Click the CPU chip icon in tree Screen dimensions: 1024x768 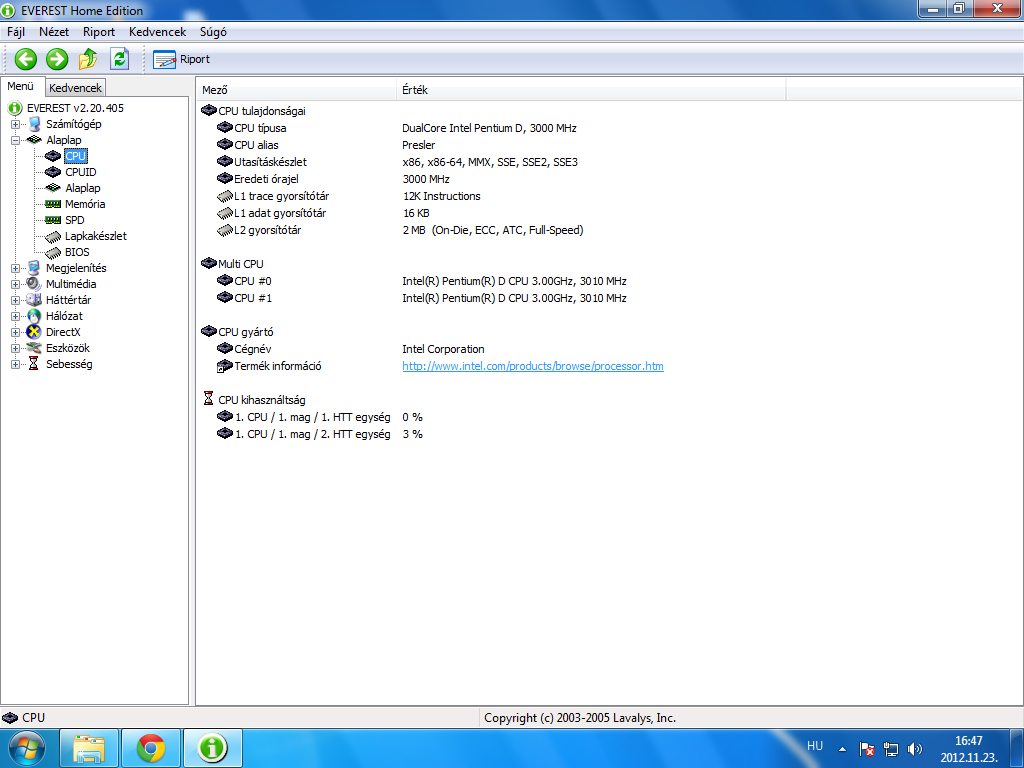point(53,156)
